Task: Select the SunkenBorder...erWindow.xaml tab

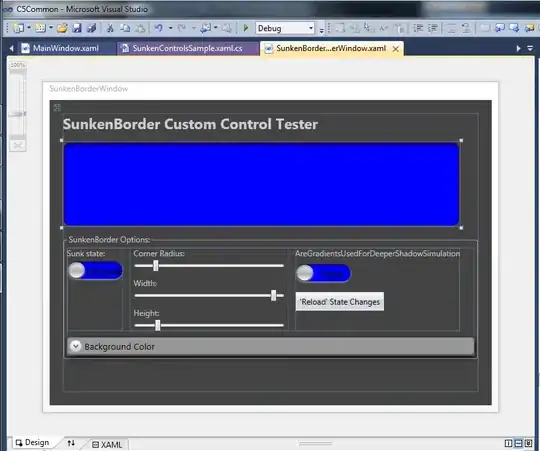Action: pyautogui.click(x=331, y=48)
